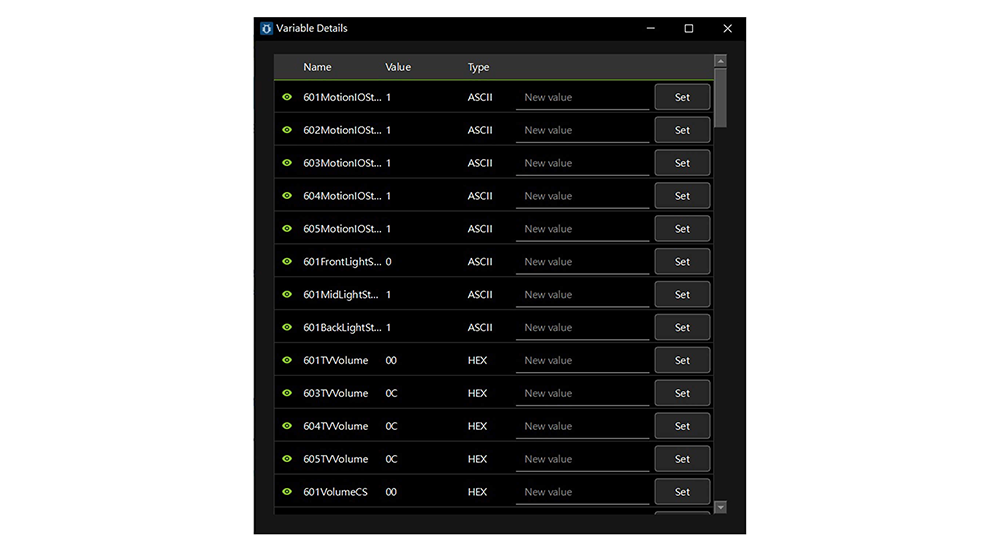
Task: Focus New value field for 602MotionIOSt...
Action: point(582,130)
